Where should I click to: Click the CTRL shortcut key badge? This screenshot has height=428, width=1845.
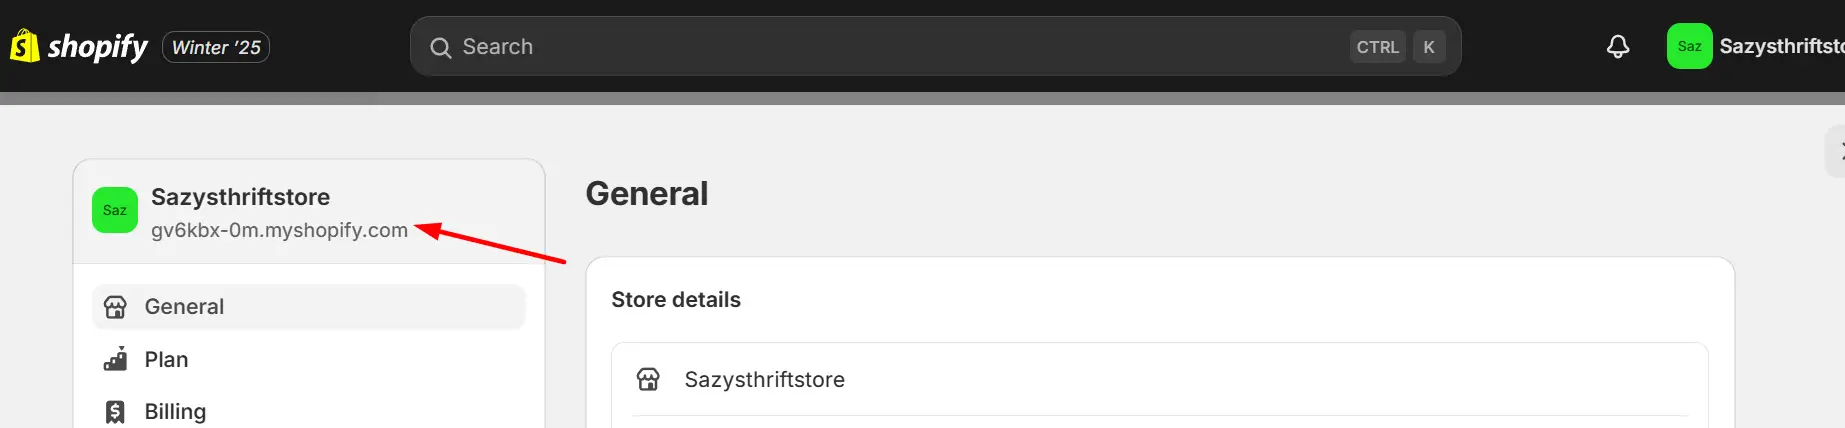tap(1377, 47)
